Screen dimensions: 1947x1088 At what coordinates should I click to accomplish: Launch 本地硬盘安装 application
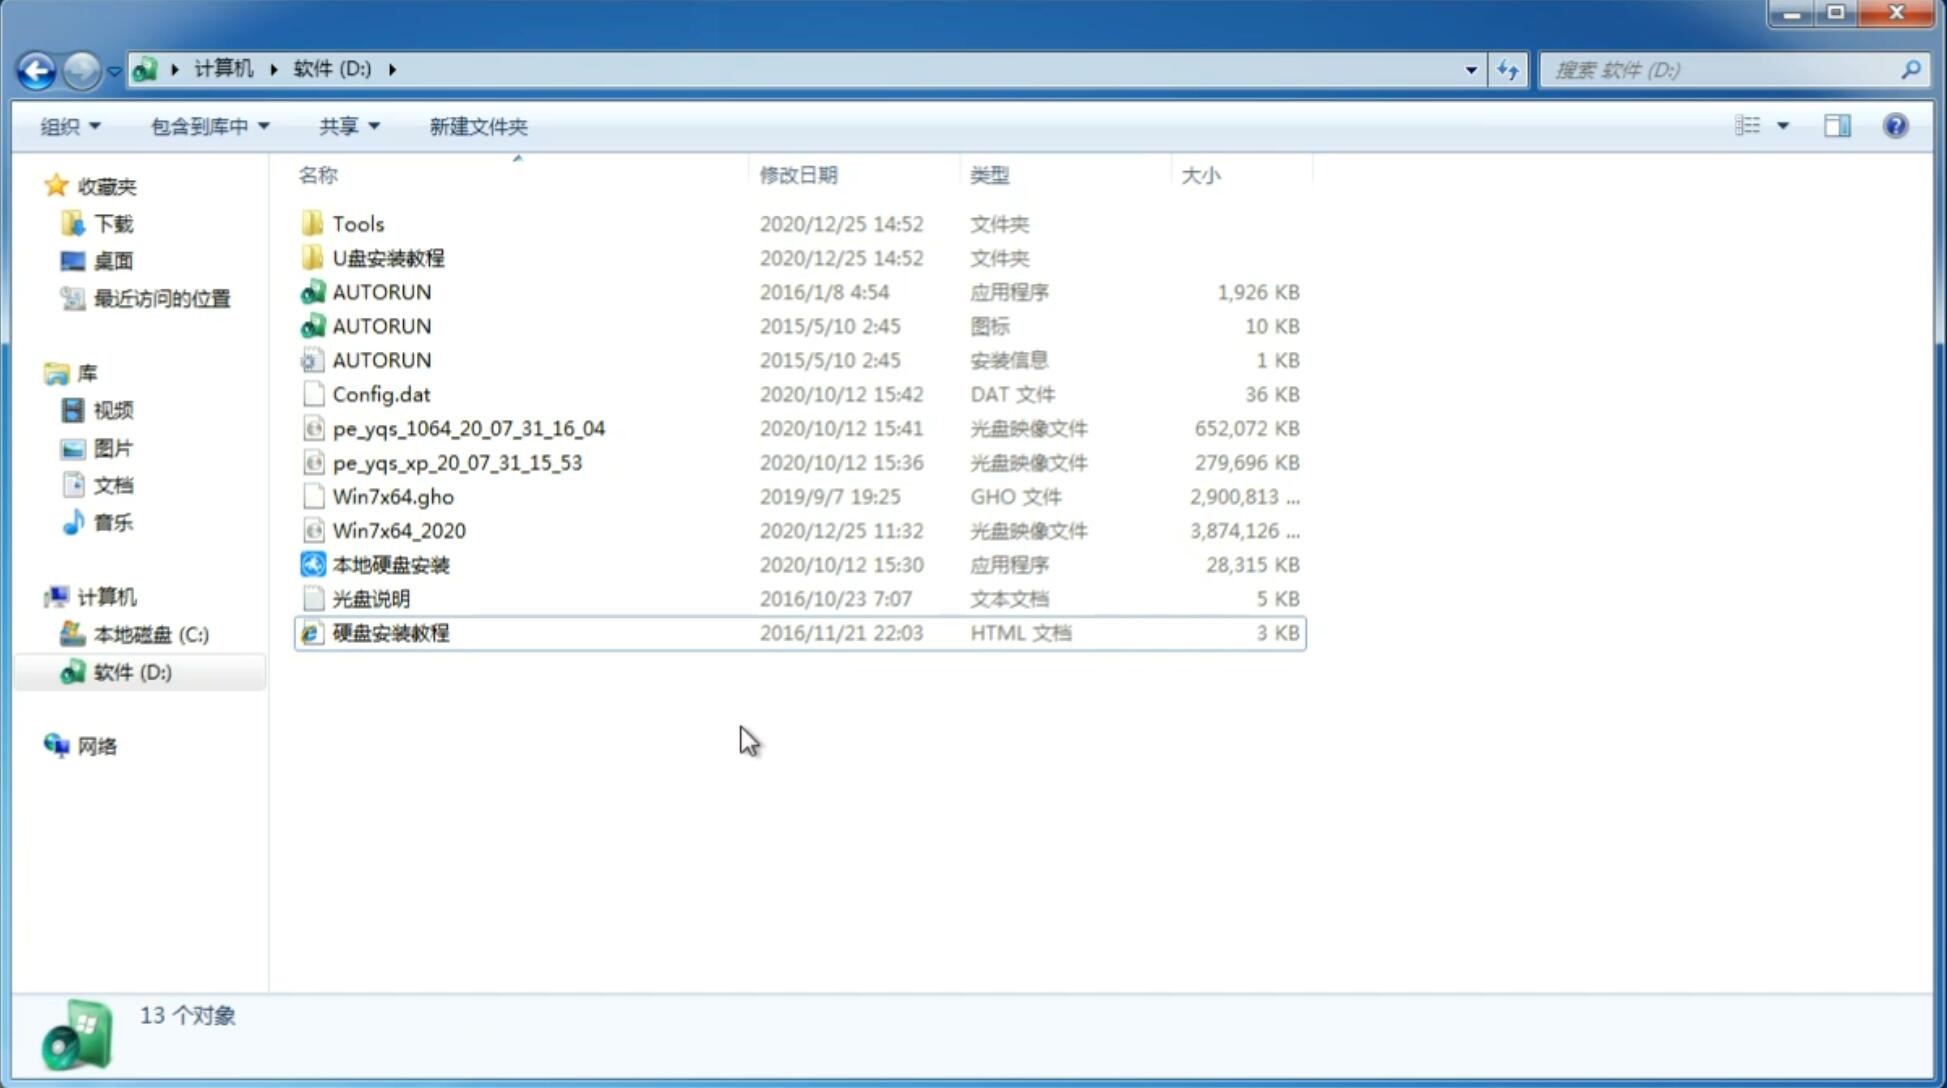[390, 564]
